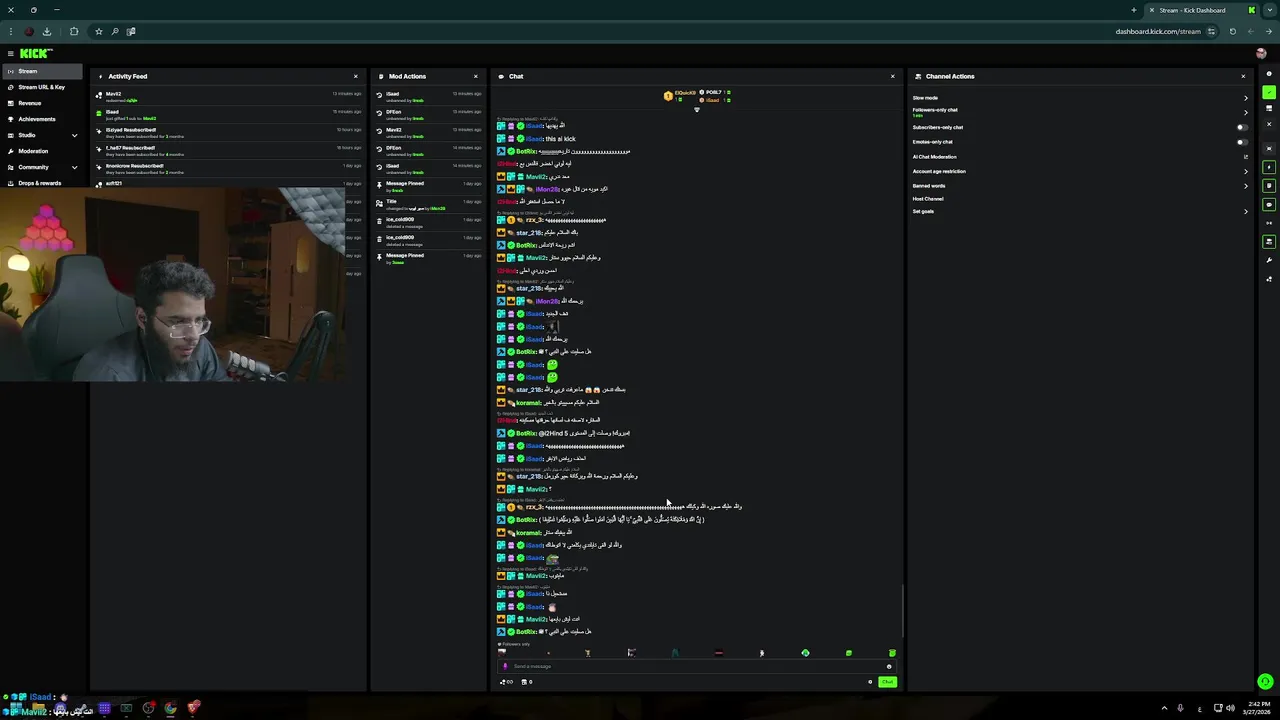Go to the Revenue page
This screenshot has height=720, width=1280.
click(x=41, y=103)
